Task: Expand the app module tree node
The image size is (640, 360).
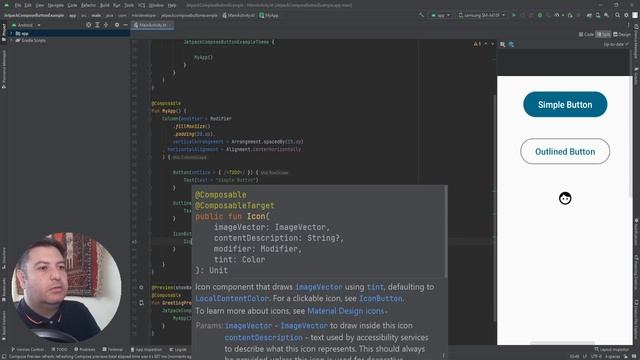Action: tap(11, 33)
